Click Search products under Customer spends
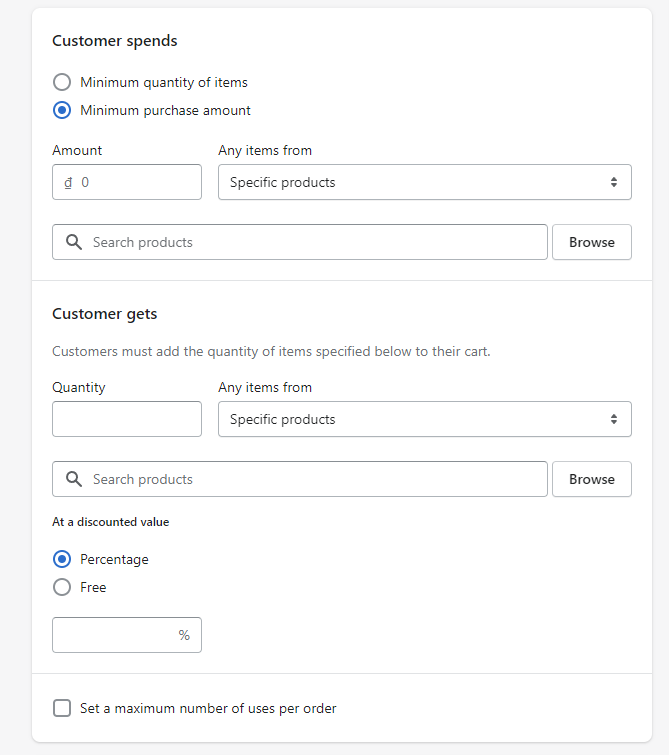This screenshot has width=669, height=755. [x=310, y=242]
